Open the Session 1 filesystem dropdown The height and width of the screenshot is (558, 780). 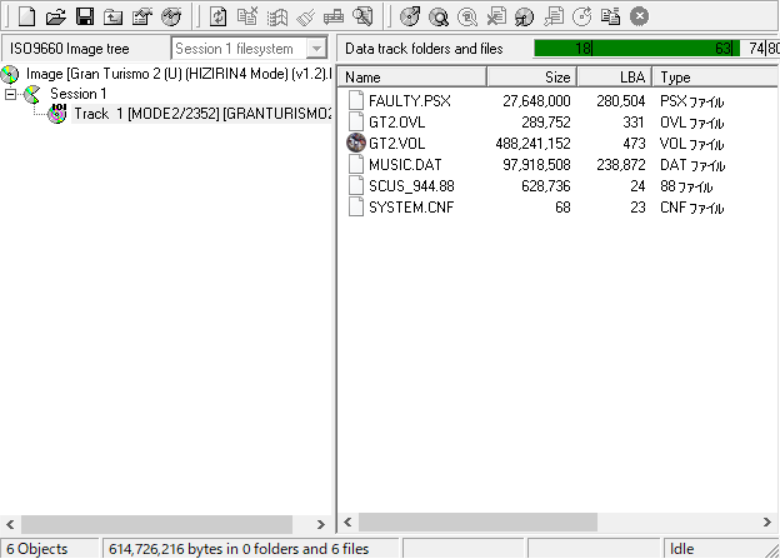[x=317, y=49]
